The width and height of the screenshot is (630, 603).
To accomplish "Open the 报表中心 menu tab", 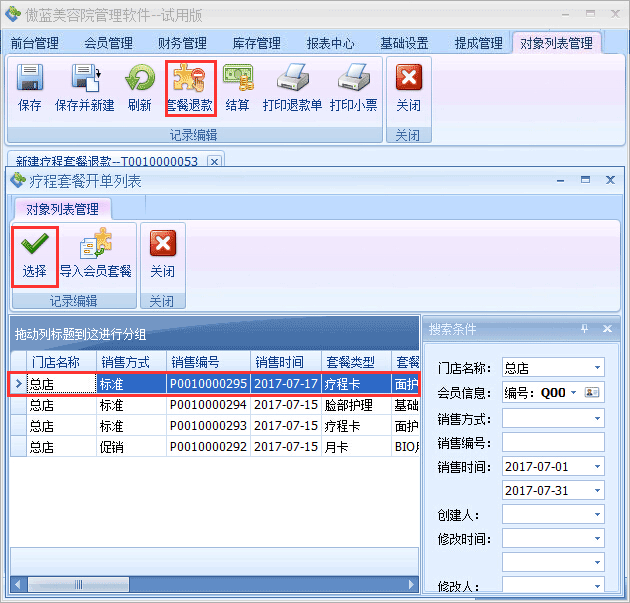I will point(330,43).
